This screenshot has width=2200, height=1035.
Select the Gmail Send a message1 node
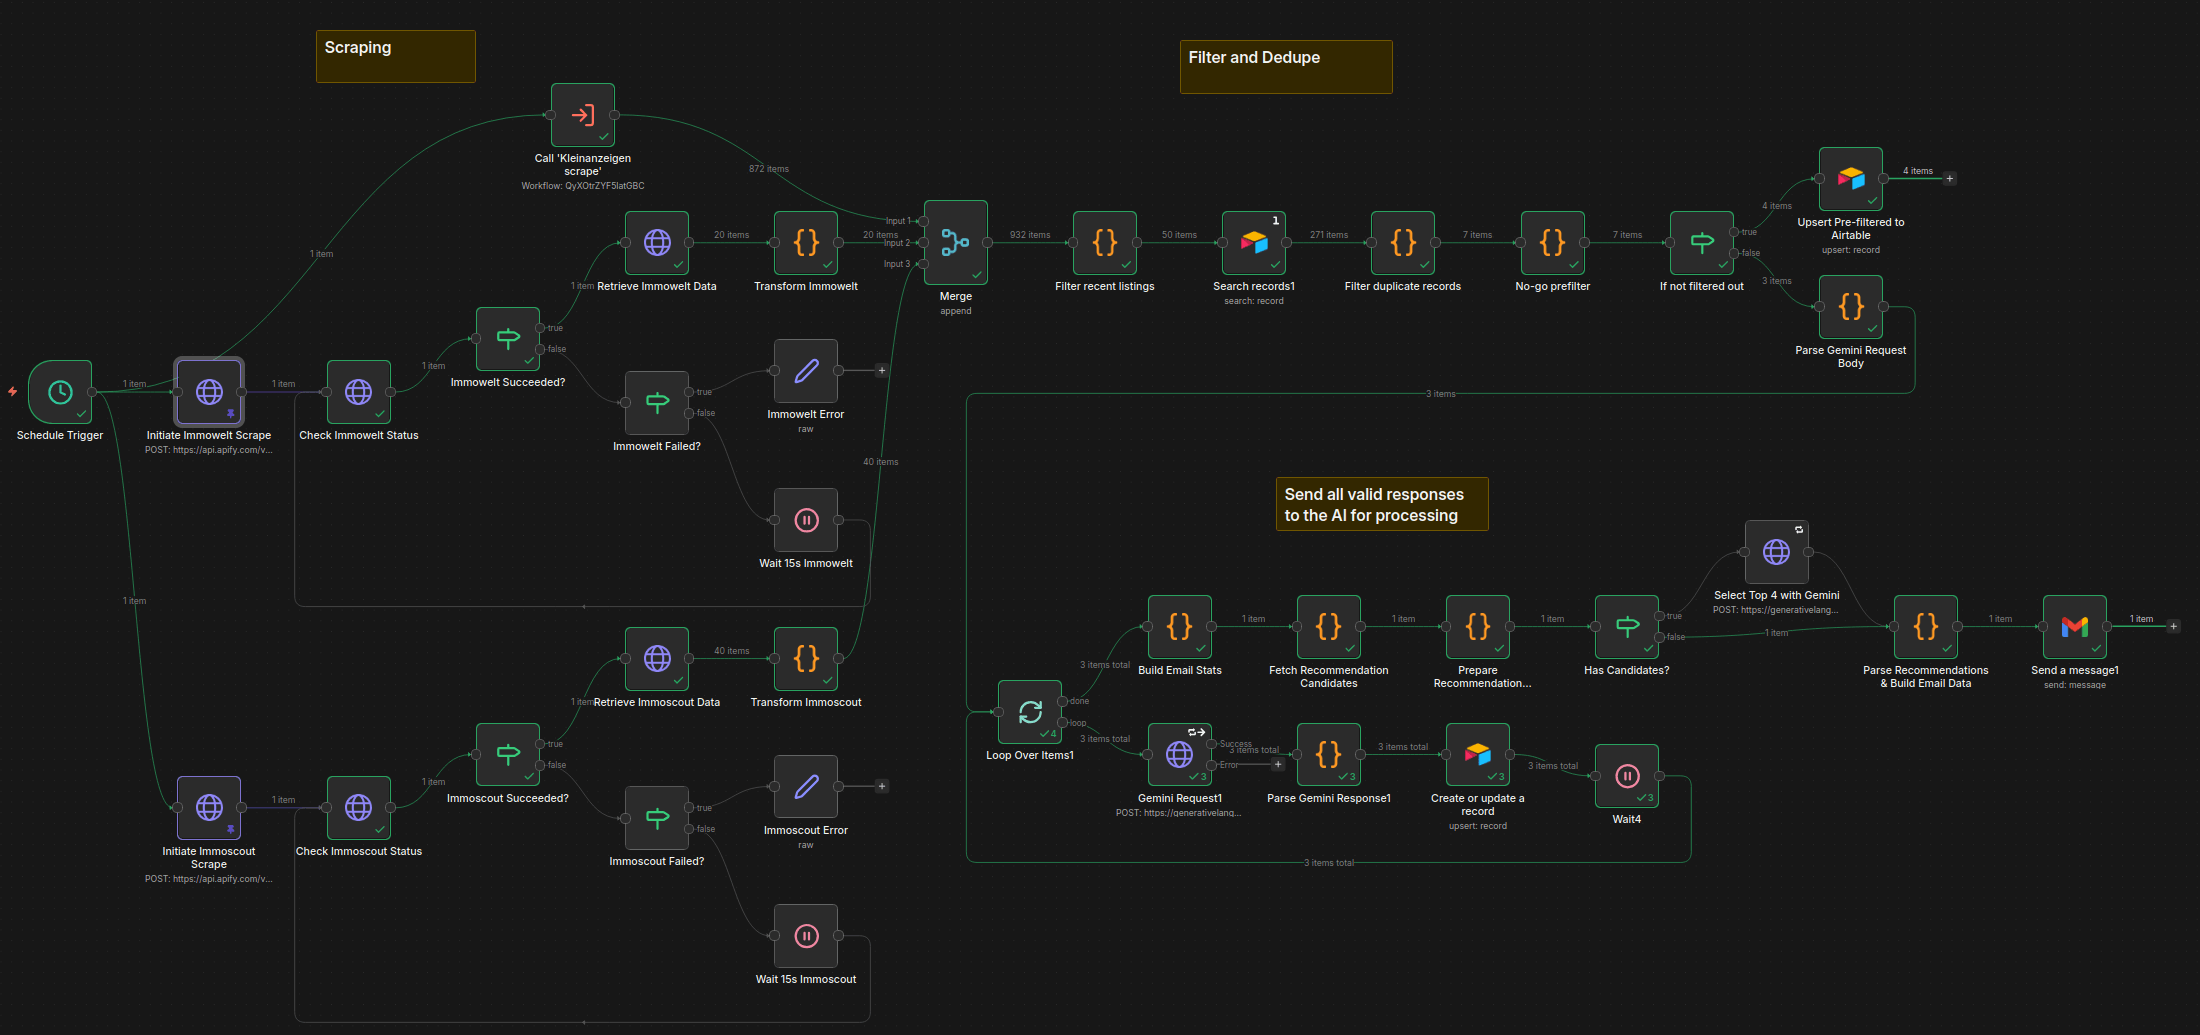2074,628
